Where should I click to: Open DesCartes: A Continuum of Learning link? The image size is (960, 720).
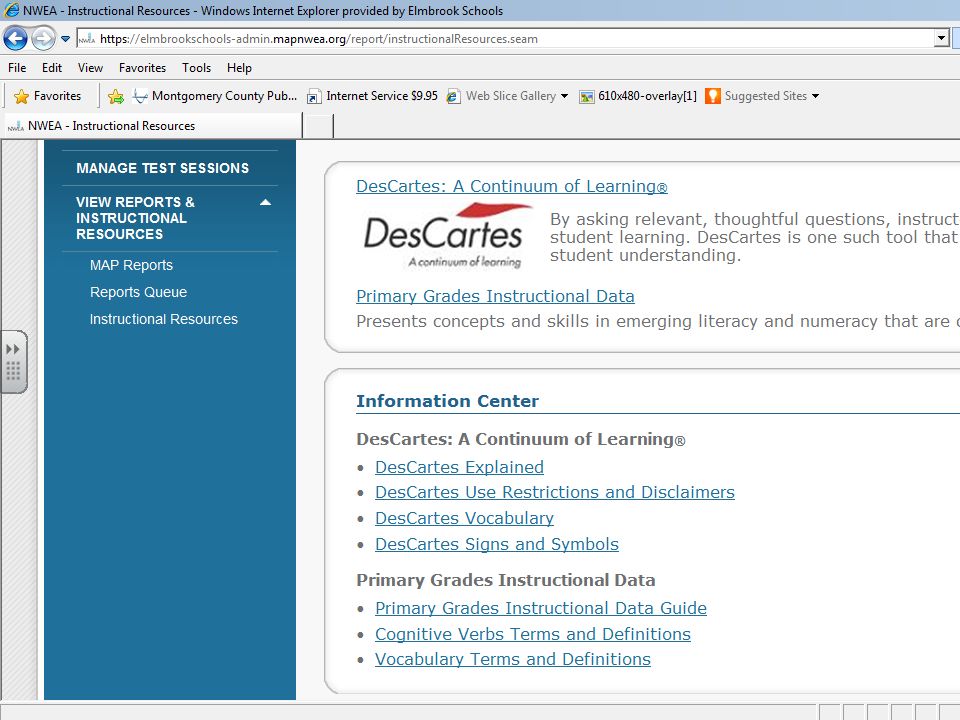coord(512,186)
